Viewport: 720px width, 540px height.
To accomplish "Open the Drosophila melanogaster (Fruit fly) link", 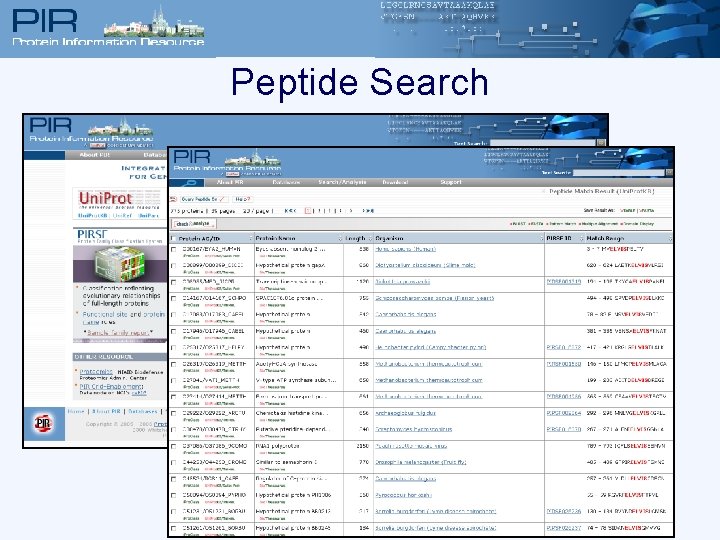I will click(x=421, y=462).
